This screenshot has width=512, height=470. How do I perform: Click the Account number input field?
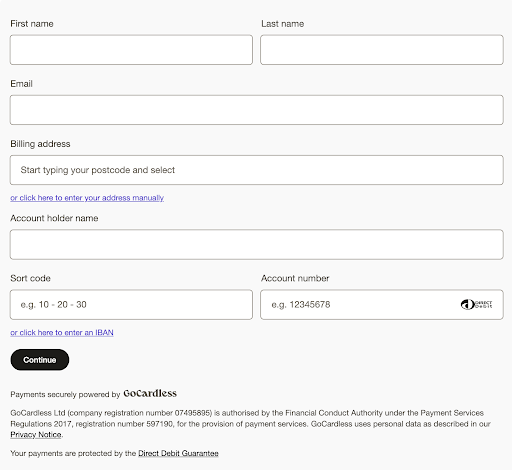click(x=382, y=305)
